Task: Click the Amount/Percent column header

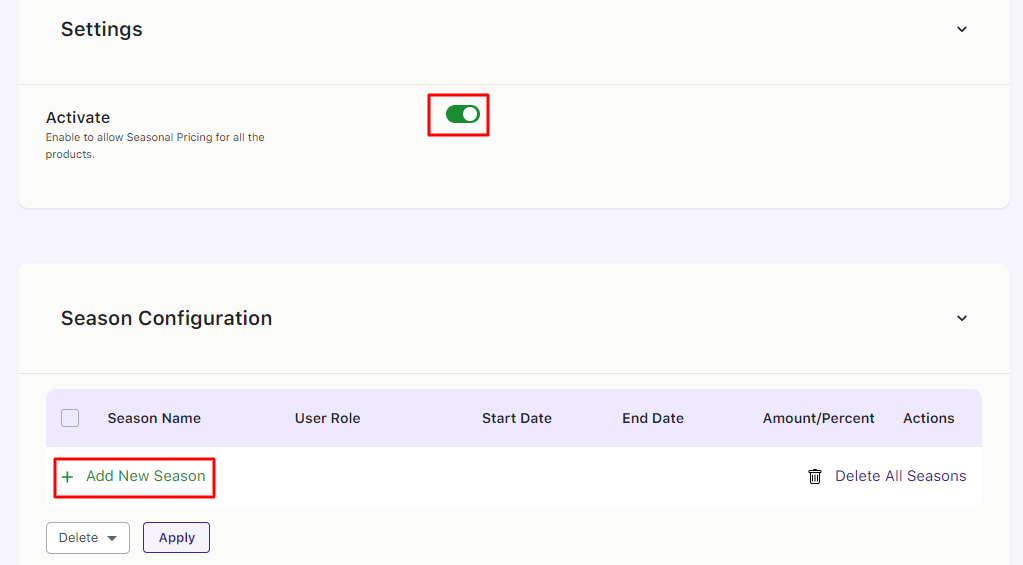Action: 819,418
